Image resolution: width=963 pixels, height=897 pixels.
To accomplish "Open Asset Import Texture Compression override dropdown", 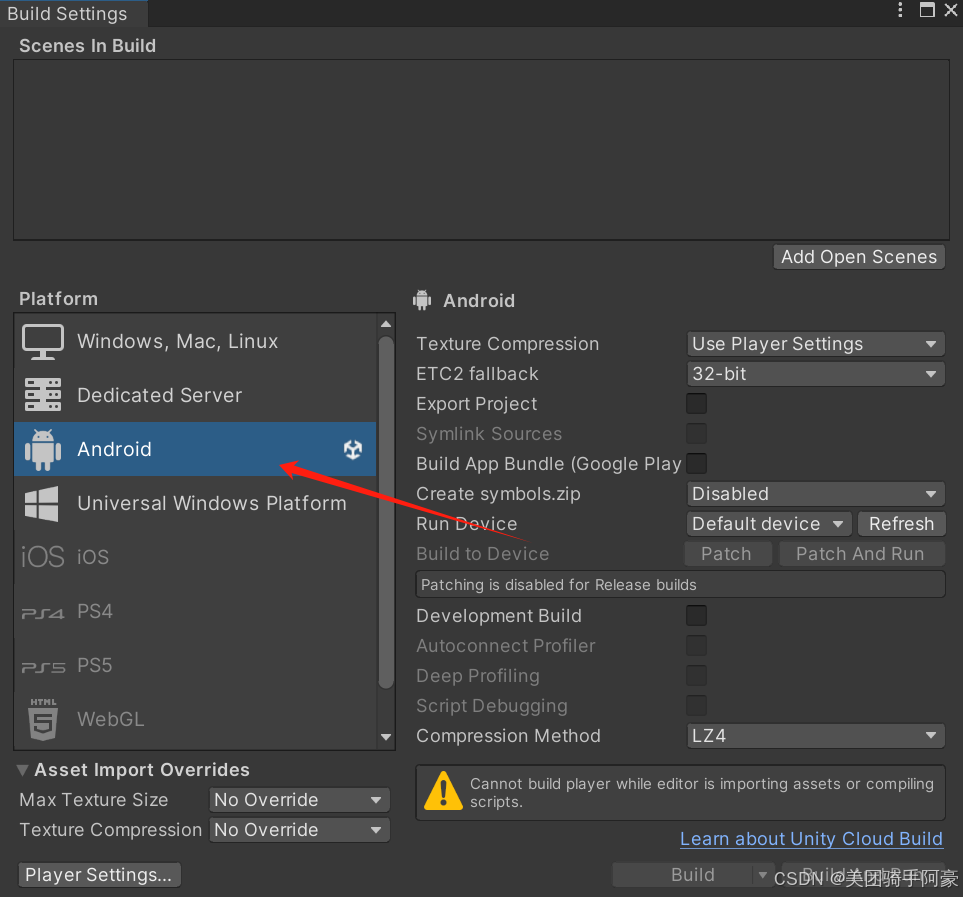I will pyautogui.click(x=299, y=830).
